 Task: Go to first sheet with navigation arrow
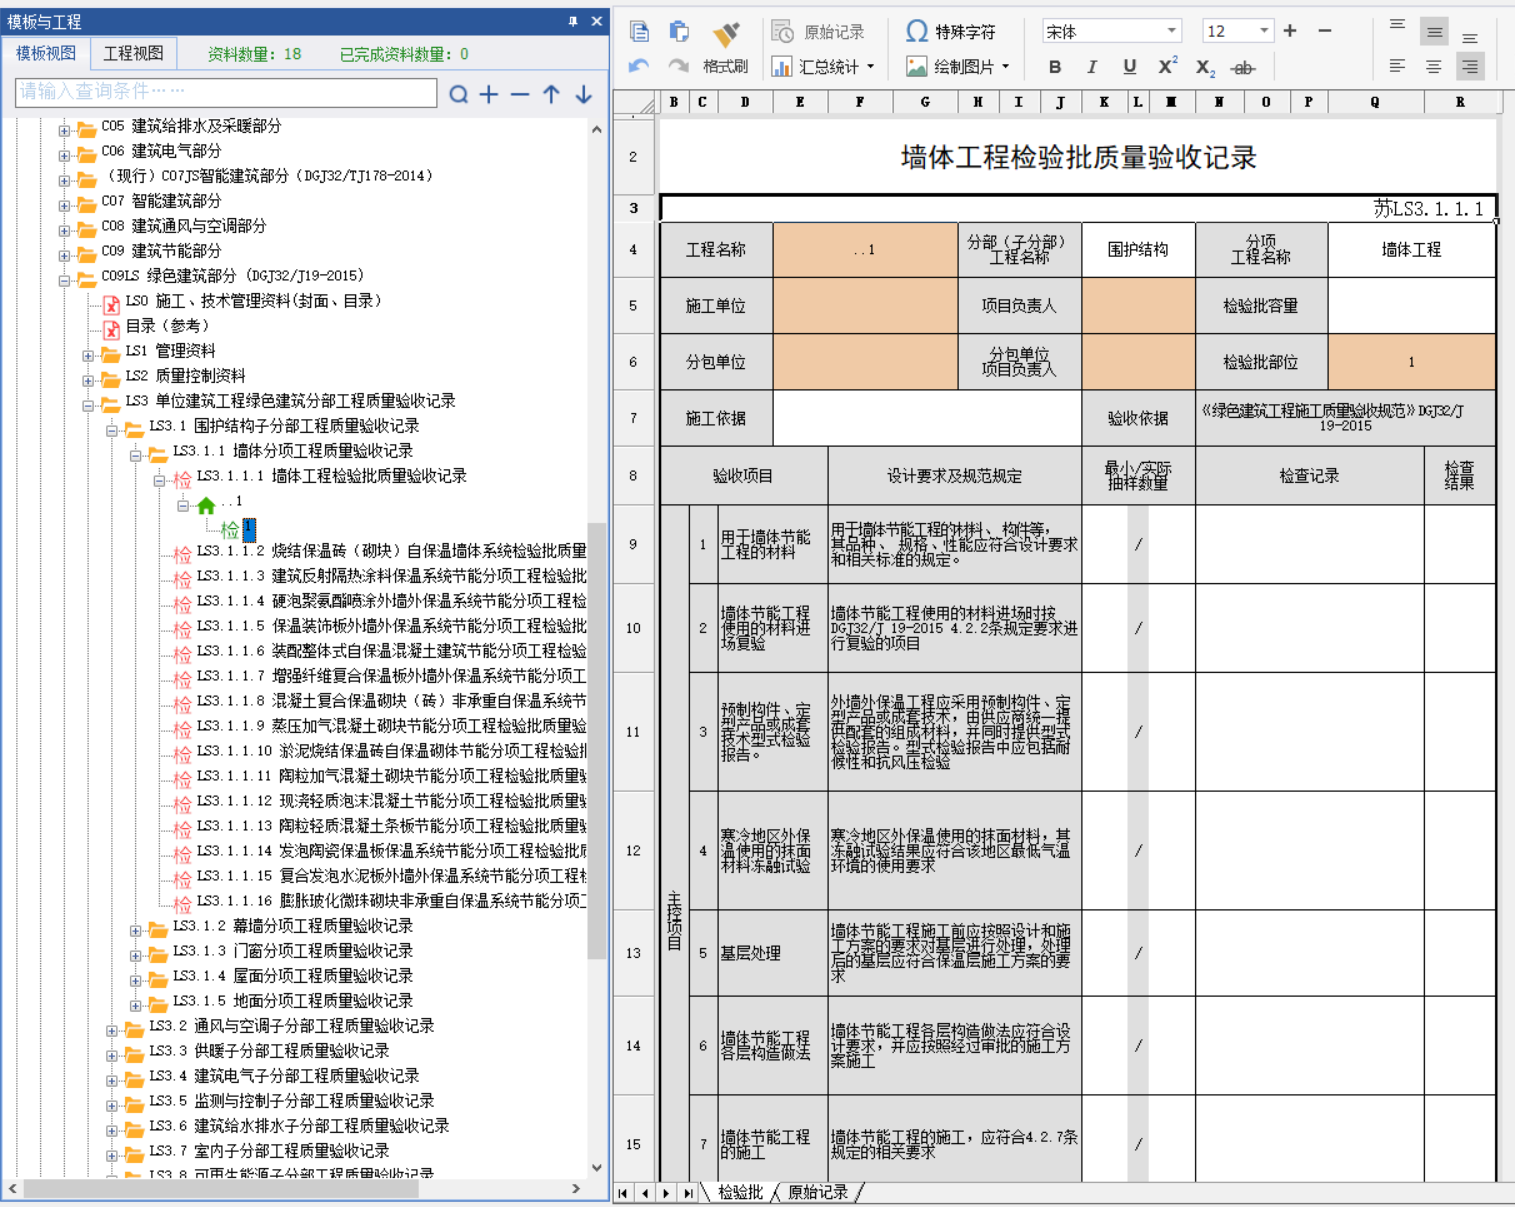click(x=624, y=1192)
